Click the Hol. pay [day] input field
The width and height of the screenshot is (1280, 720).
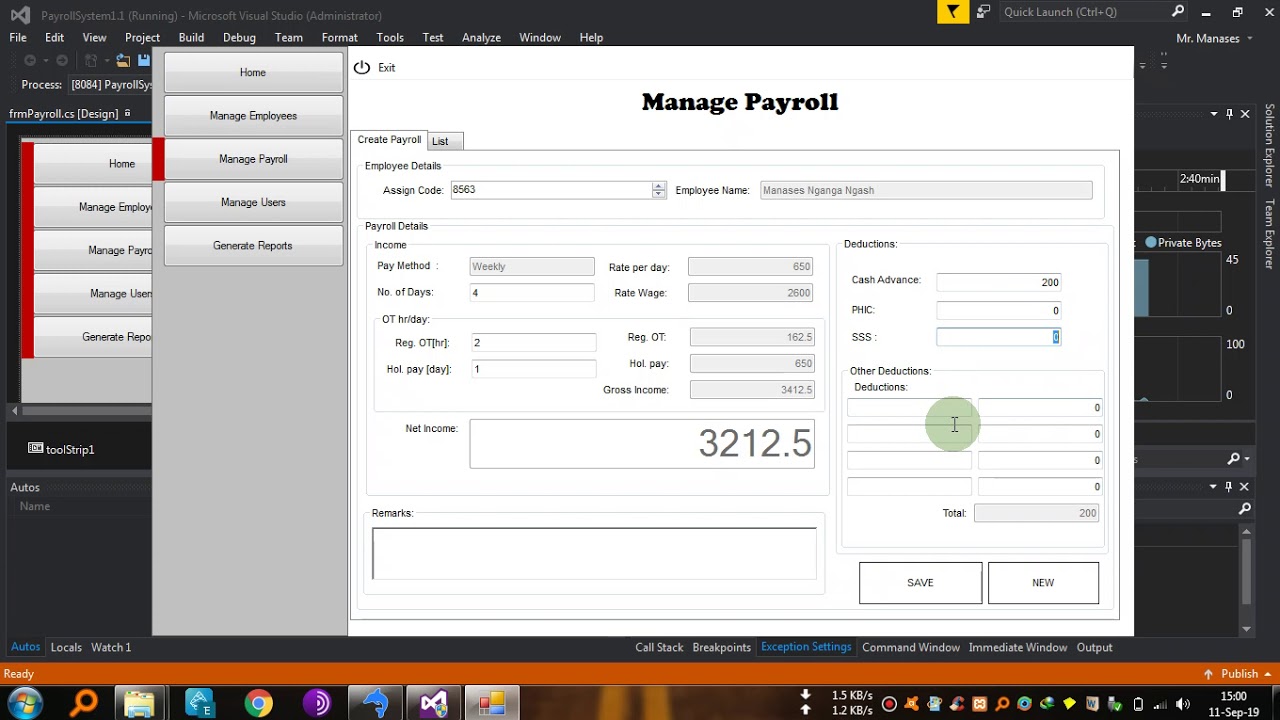coord(533,369)
